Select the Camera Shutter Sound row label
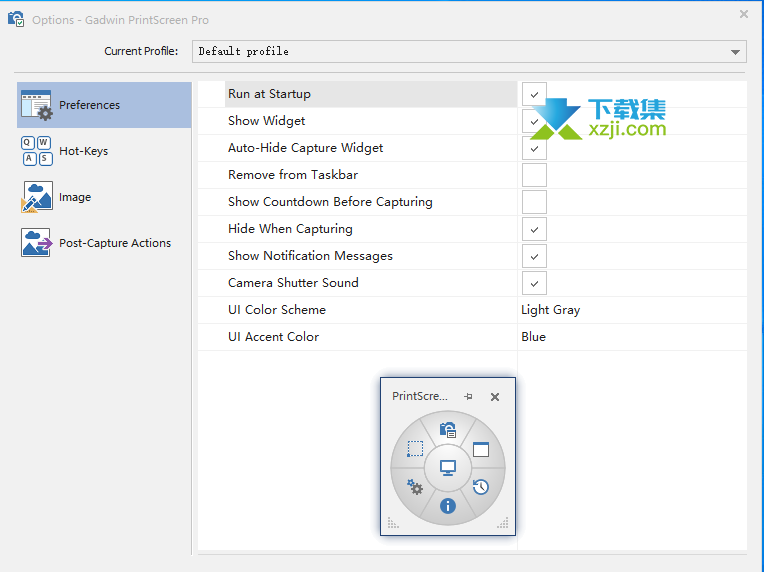This screenshot has width=764, height=572. click(293, 283)
